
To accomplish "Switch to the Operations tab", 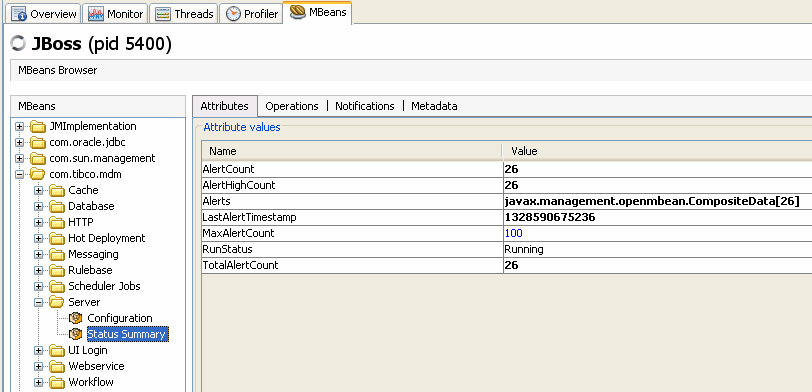I will pos(292,106).
